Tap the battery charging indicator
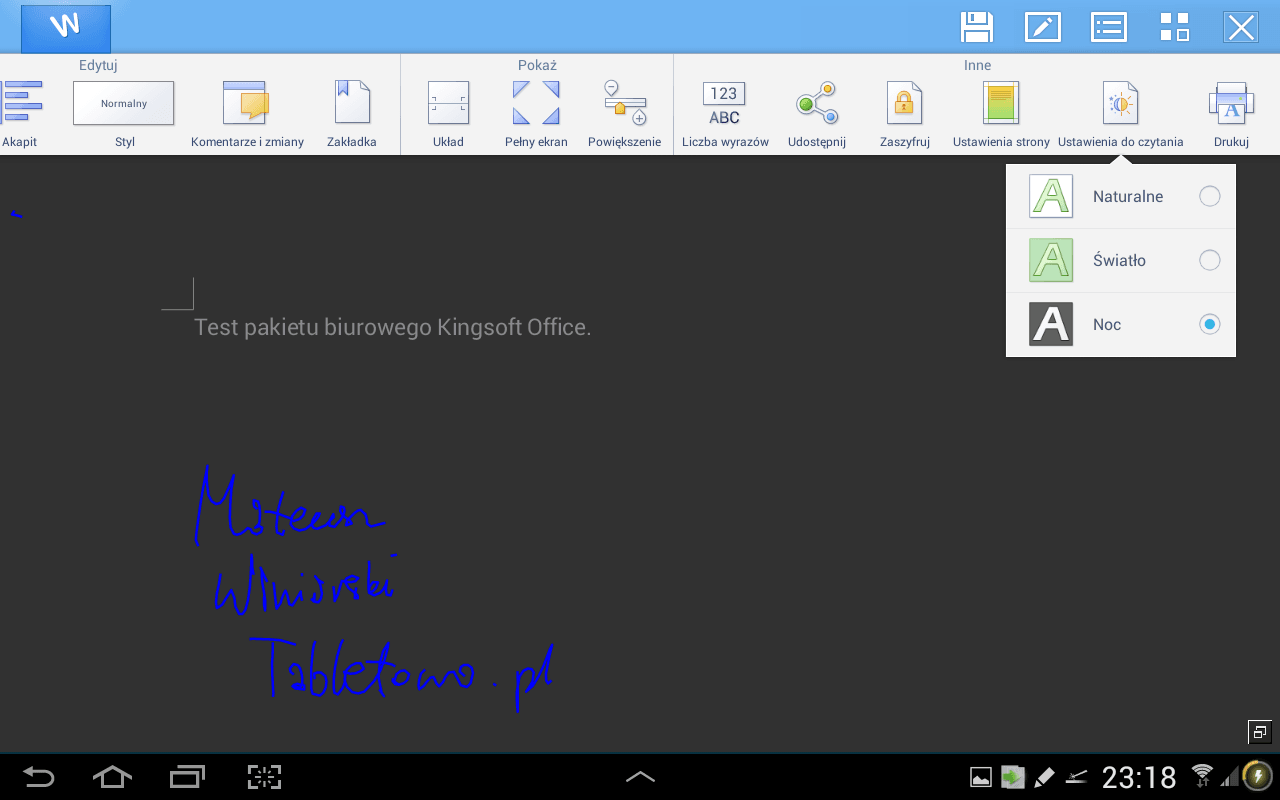 coord(1256,776)
